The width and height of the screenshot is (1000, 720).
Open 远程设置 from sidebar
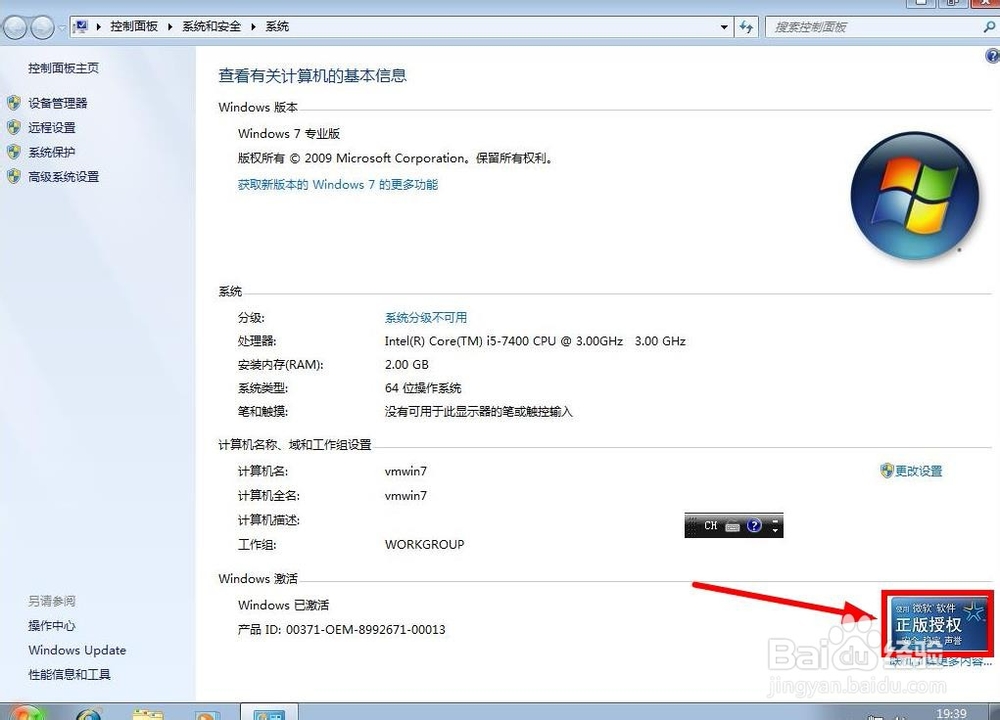52,128
